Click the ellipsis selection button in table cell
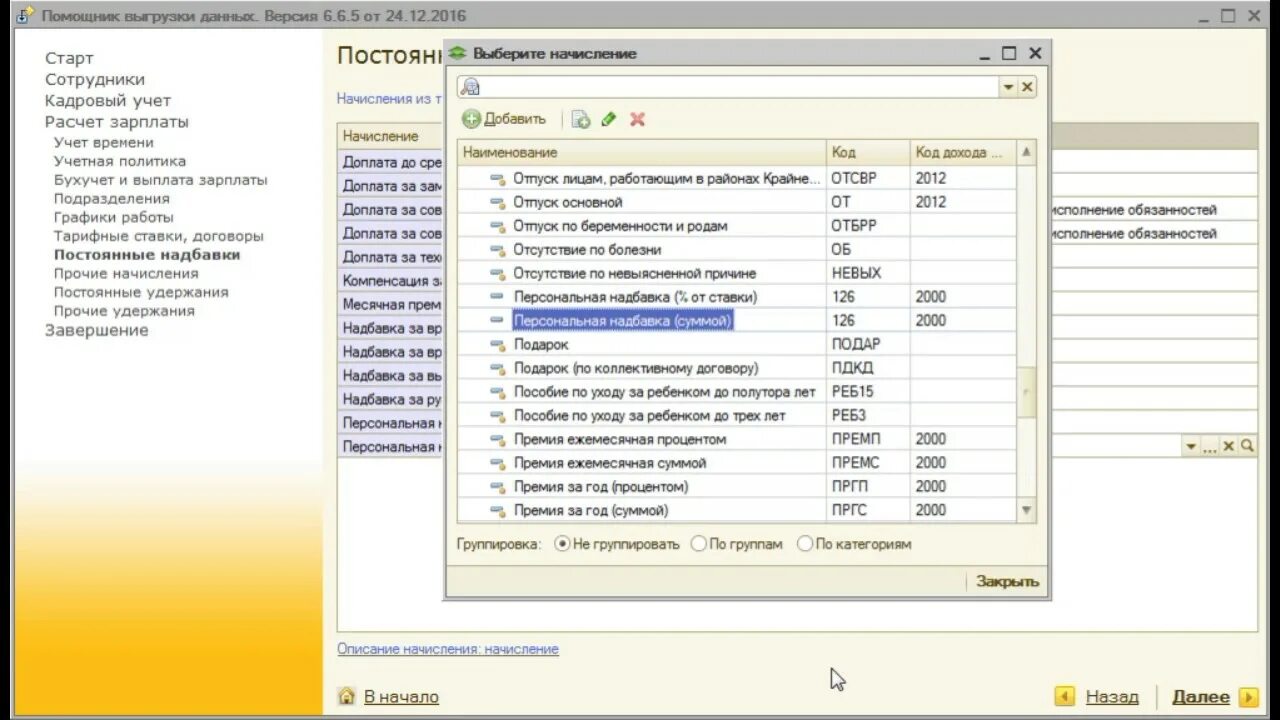 tap(1210, 447)
